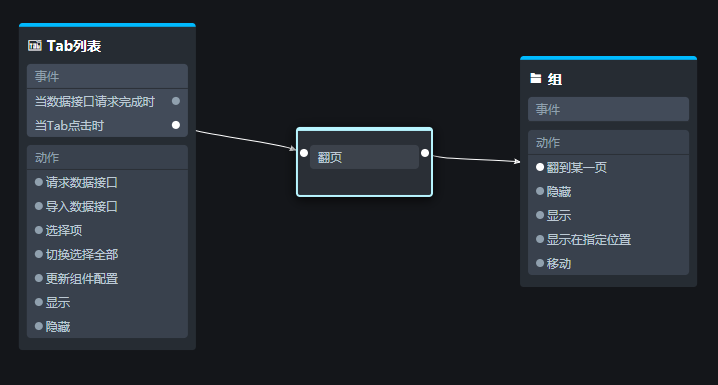Click the input port of 更新组件配置
Screen dimensions: 718x385
pos(39,278)
